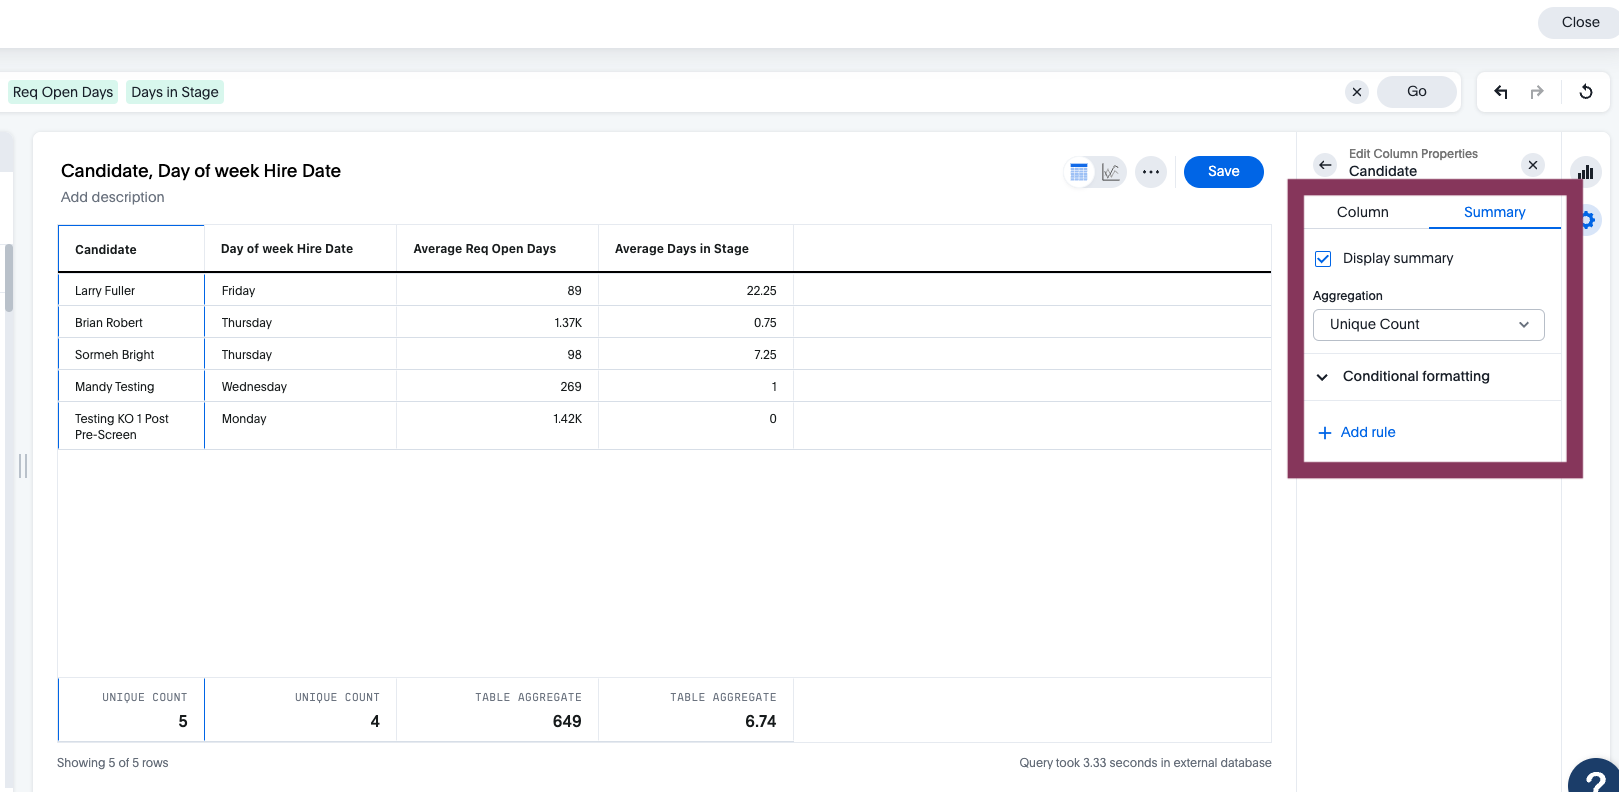Add a conditional formatting rule
The width and height of the screenshot is (1619, 792).
[x=1368, y=433]
